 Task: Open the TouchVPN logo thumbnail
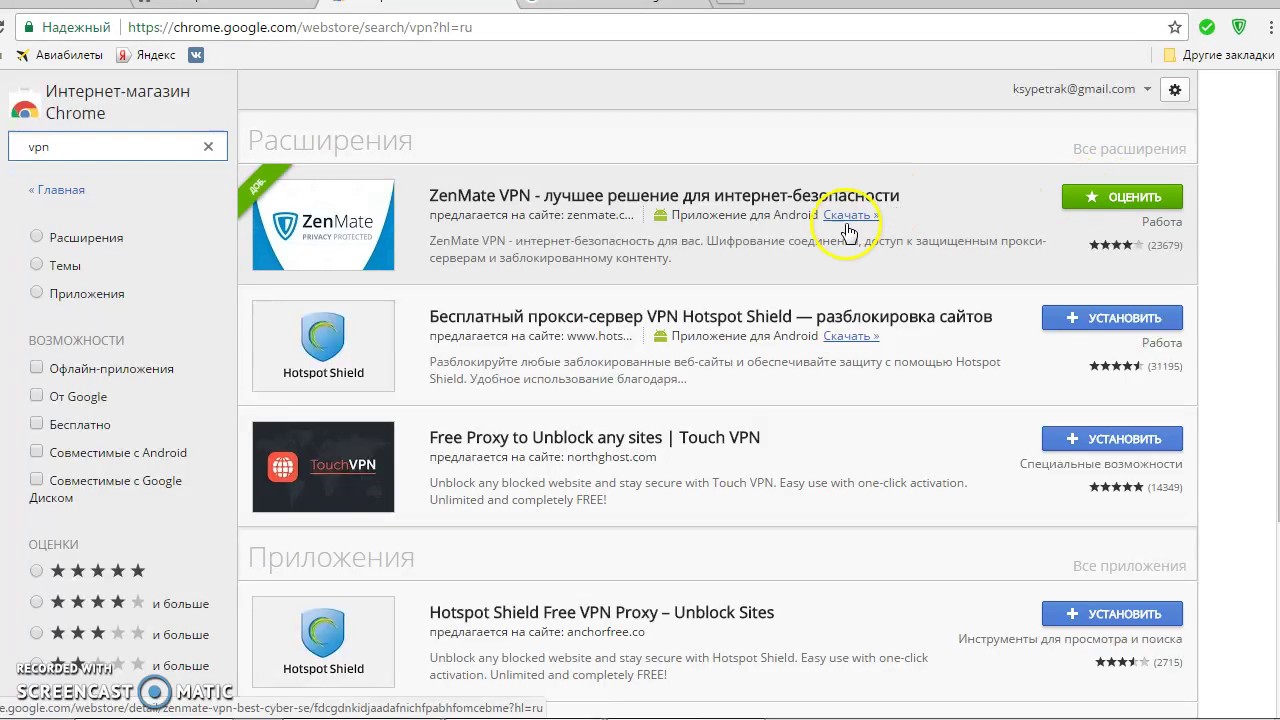click(323, 467)
